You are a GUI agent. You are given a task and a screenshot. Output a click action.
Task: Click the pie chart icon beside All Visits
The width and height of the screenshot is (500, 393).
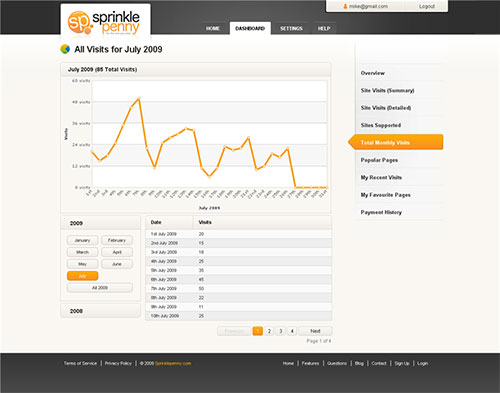pos(65,49)
